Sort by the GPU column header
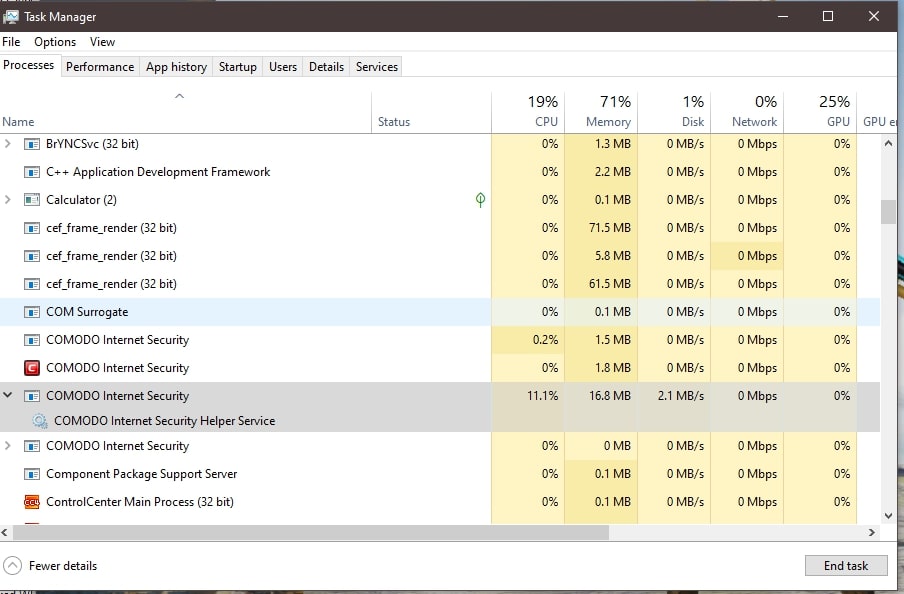This screenshot has width=904, height=594. coord(820,112)
